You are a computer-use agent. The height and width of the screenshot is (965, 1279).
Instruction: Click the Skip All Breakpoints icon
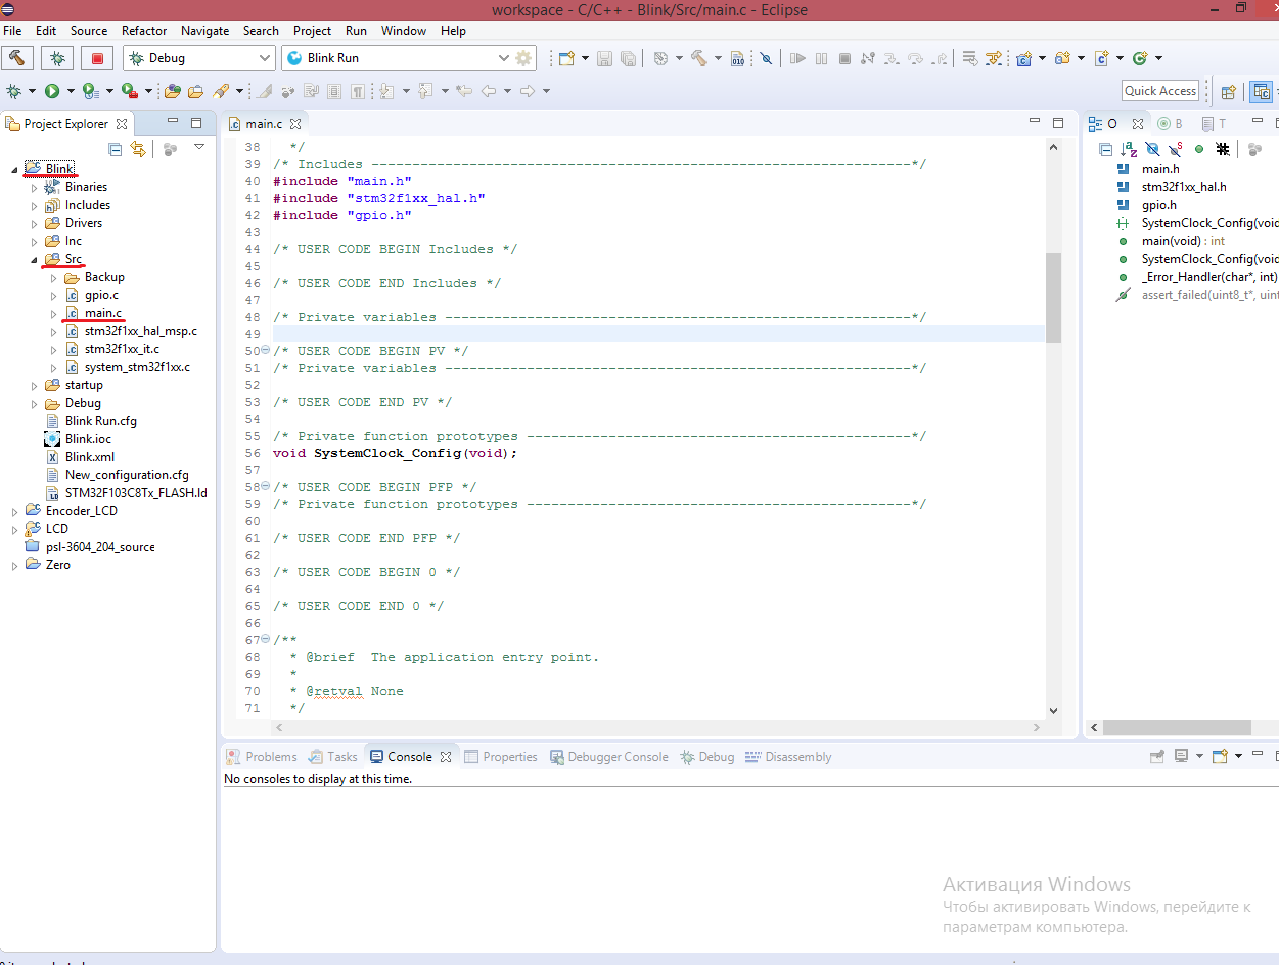pos(766,58)
